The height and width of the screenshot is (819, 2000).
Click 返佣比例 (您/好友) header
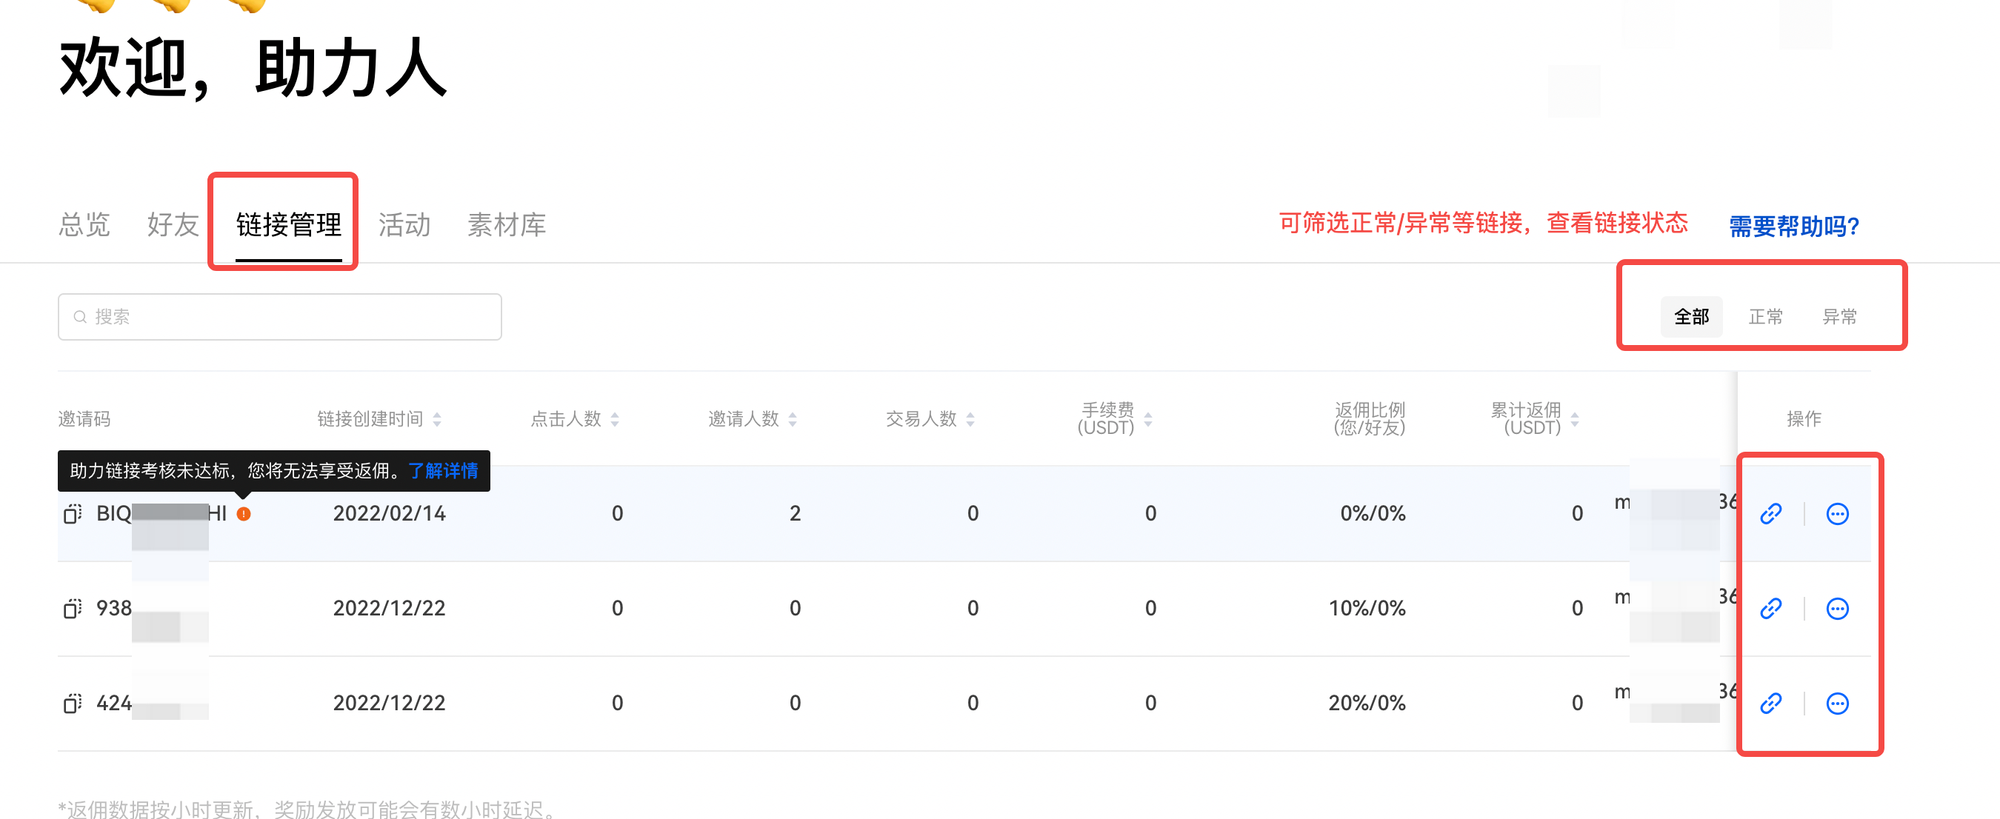click(1369, 419)
